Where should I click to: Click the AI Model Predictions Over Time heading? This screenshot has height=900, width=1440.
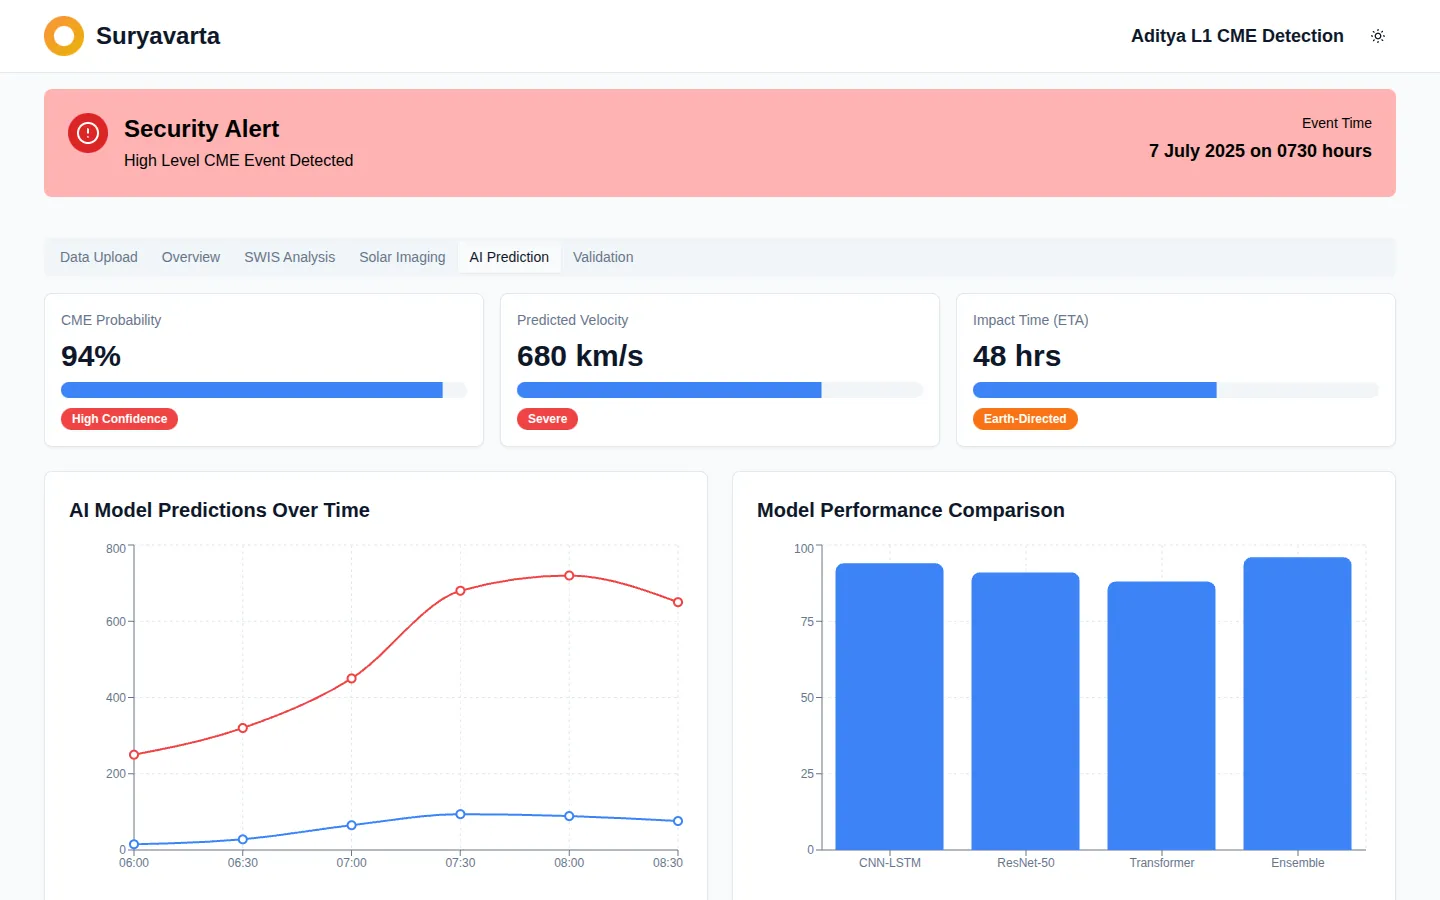(219, 510)
